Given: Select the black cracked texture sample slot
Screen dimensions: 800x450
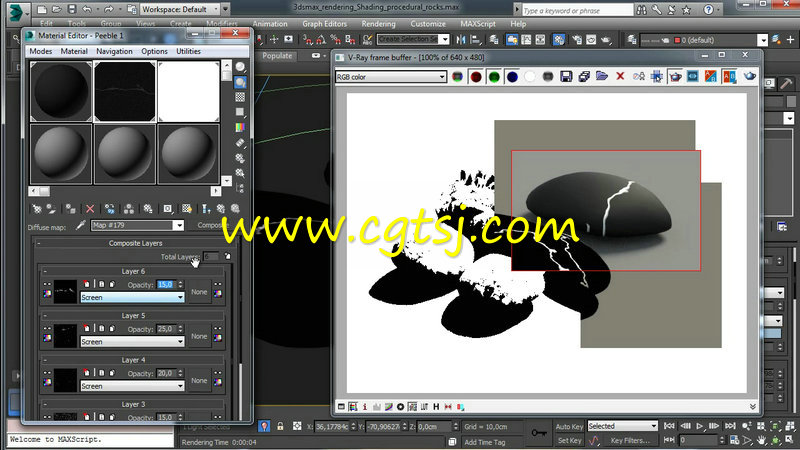Looking at the screenshot, I should 124,92.
